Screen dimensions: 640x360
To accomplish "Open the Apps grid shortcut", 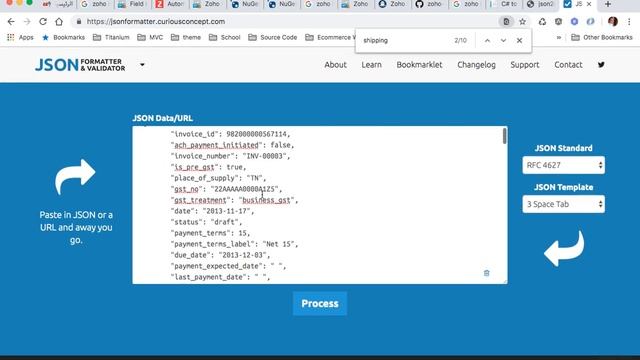I will coord(20,38).
